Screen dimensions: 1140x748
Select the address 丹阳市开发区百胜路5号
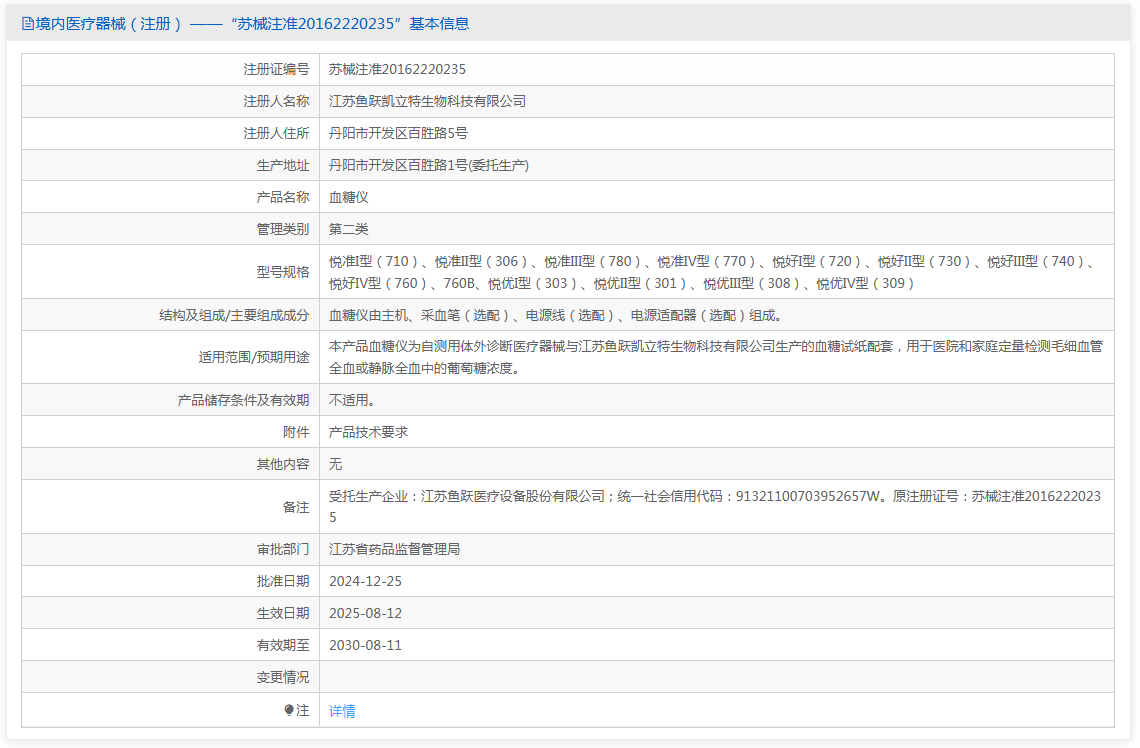[x=398, y=133]
